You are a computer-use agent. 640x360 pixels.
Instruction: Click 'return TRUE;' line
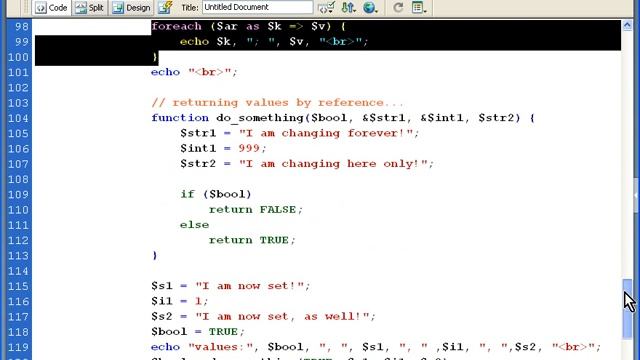[x=252, y=240]
